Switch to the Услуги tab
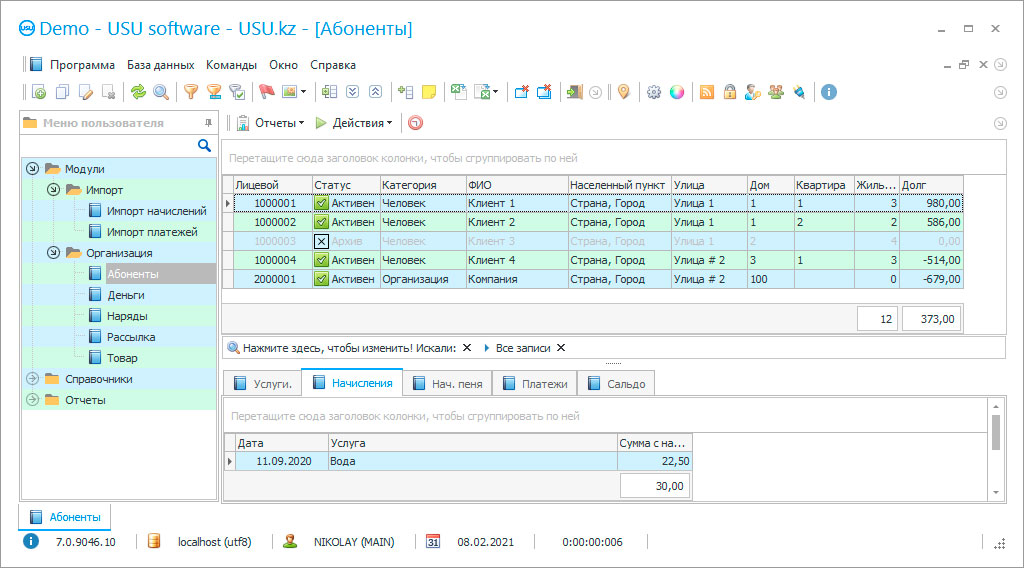The height and width of the screenshot is (568, 1024). tap(263, 384)
